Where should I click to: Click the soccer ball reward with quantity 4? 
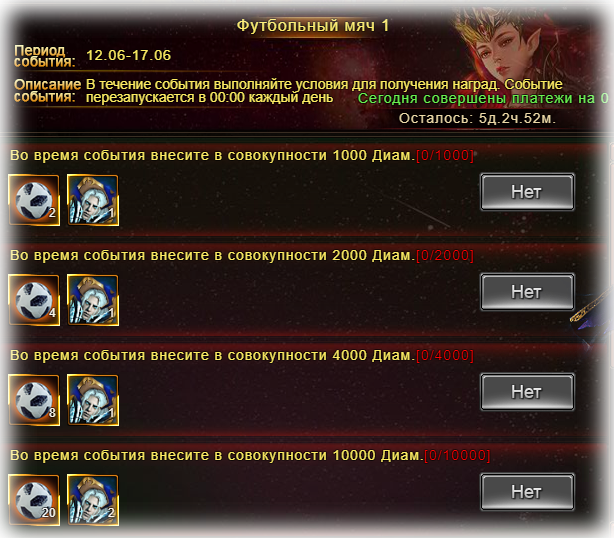[x=34, y=300]
